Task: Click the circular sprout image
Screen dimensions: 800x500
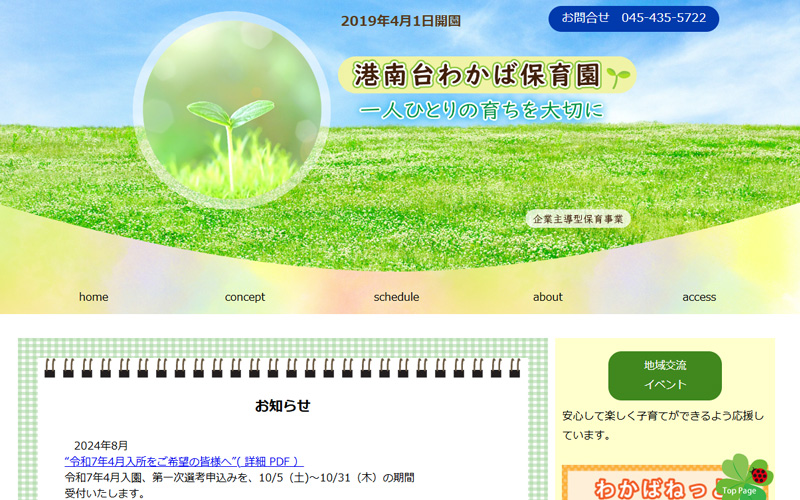Action: 232,110
